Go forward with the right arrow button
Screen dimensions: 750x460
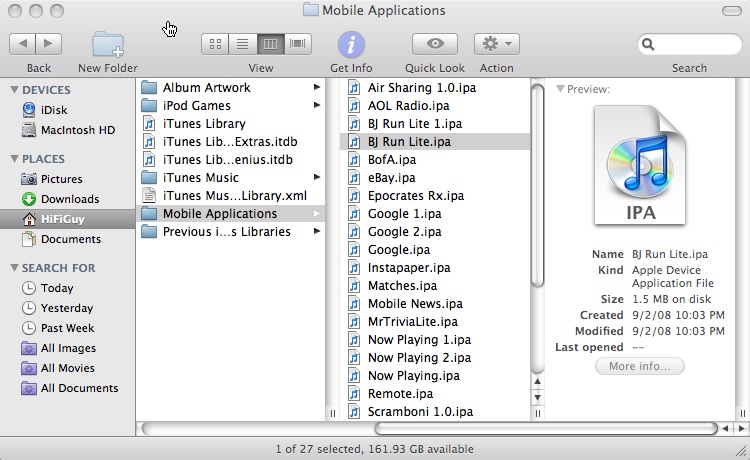(x=48, y=44)
